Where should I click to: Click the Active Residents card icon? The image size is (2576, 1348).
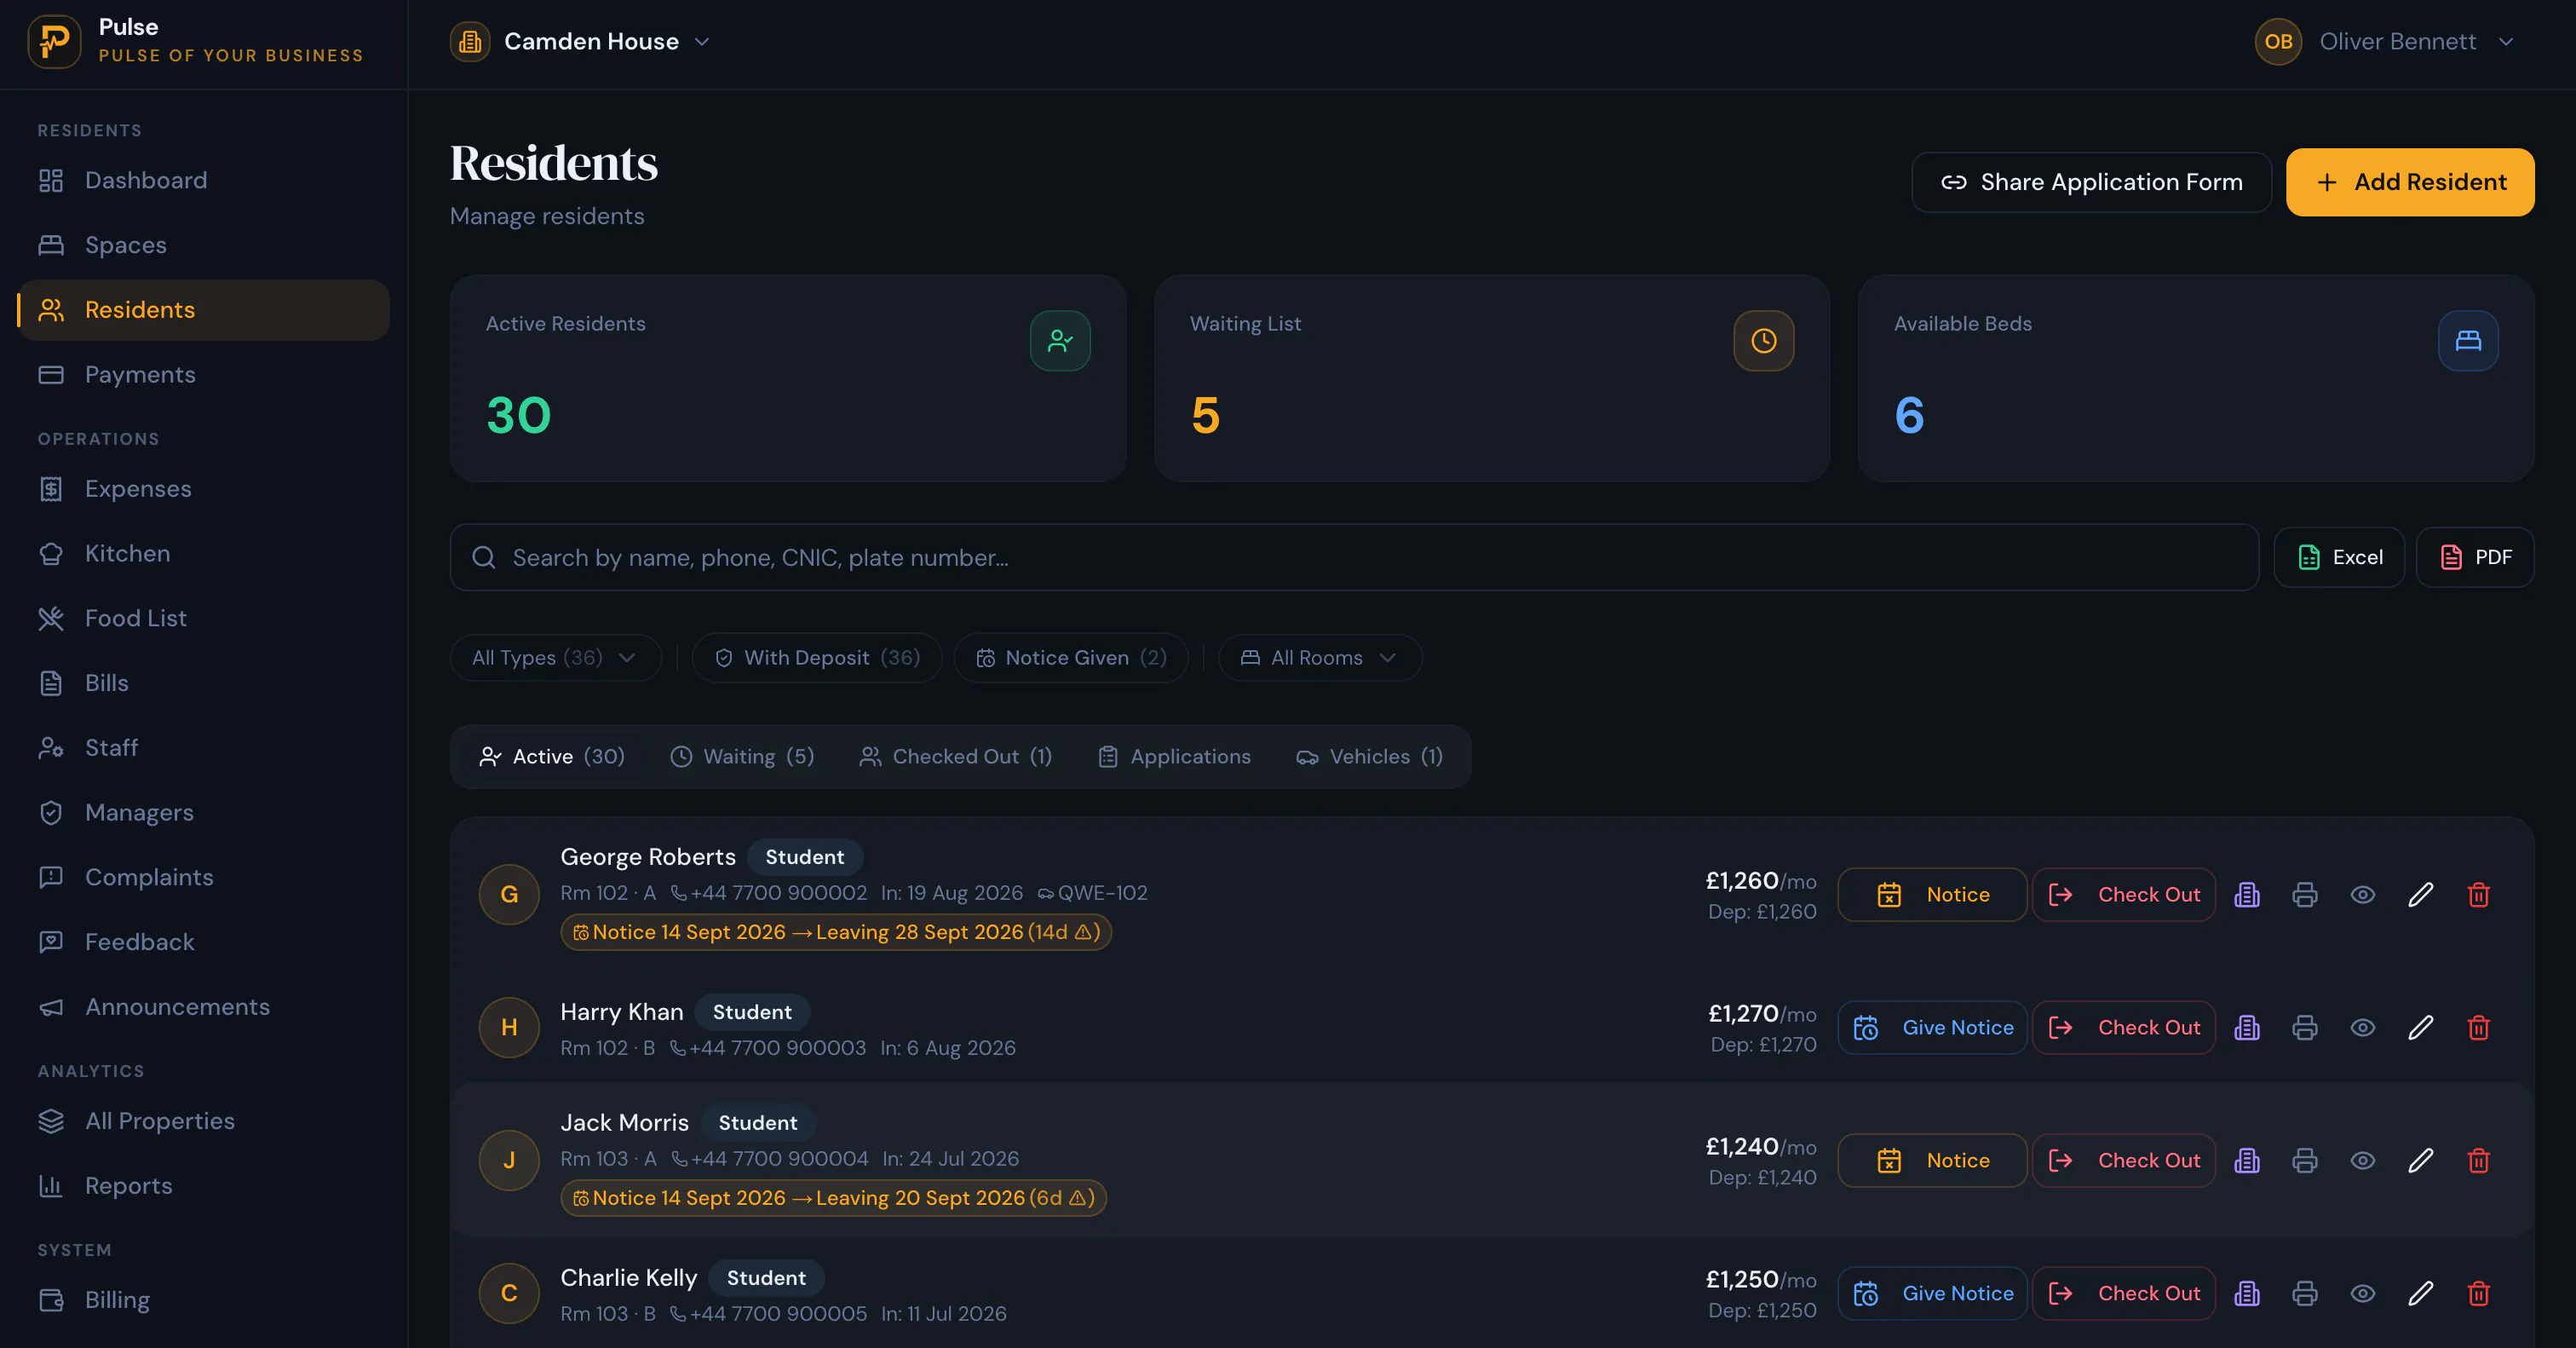[x=1060, y=341]
